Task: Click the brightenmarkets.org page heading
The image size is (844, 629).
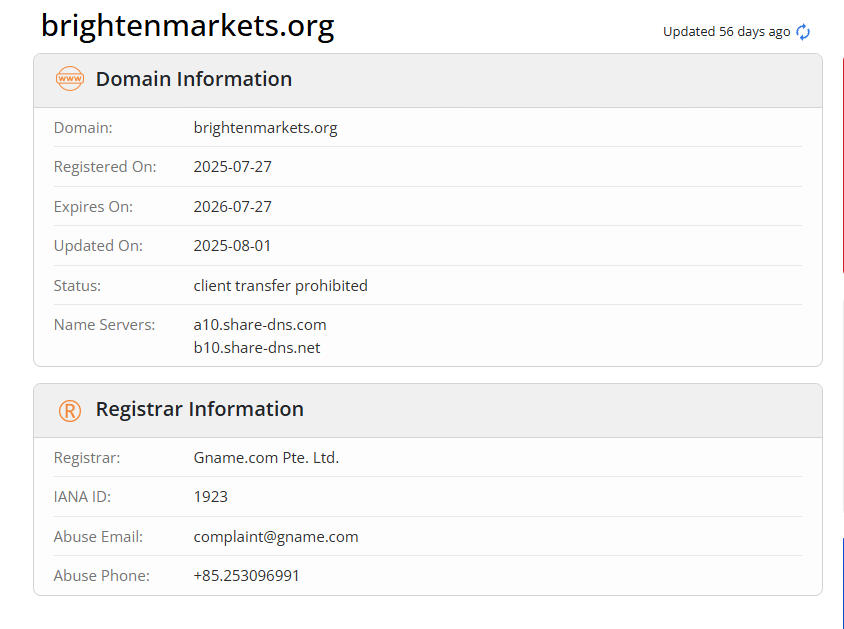Action: [x=187, y=25]
